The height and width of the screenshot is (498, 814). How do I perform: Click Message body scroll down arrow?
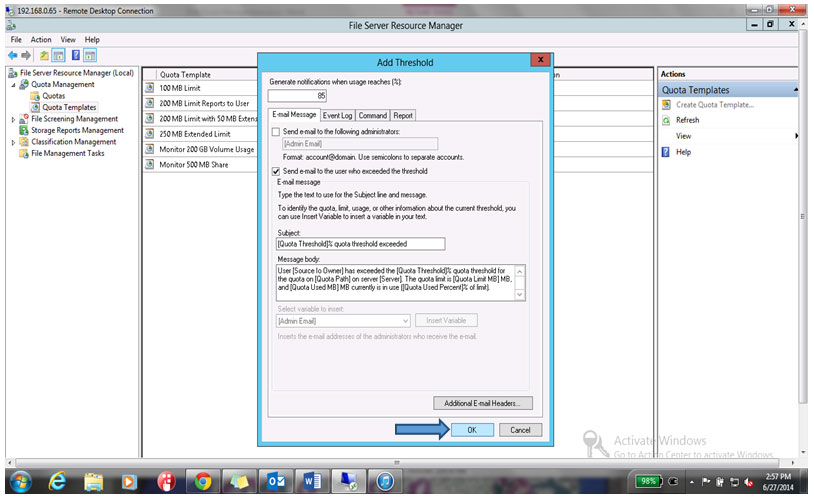pos(520,294)
